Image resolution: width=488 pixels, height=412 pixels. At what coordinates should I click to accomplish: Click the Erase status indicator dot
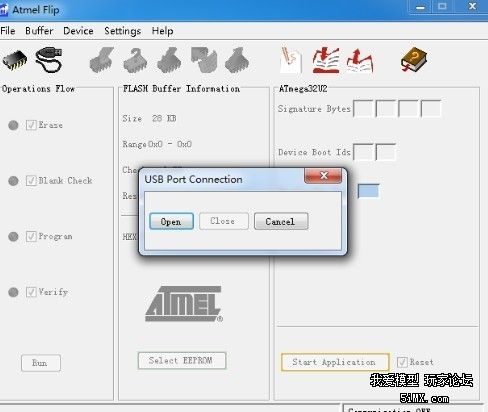pyautogui.click(x=13, y=125)
